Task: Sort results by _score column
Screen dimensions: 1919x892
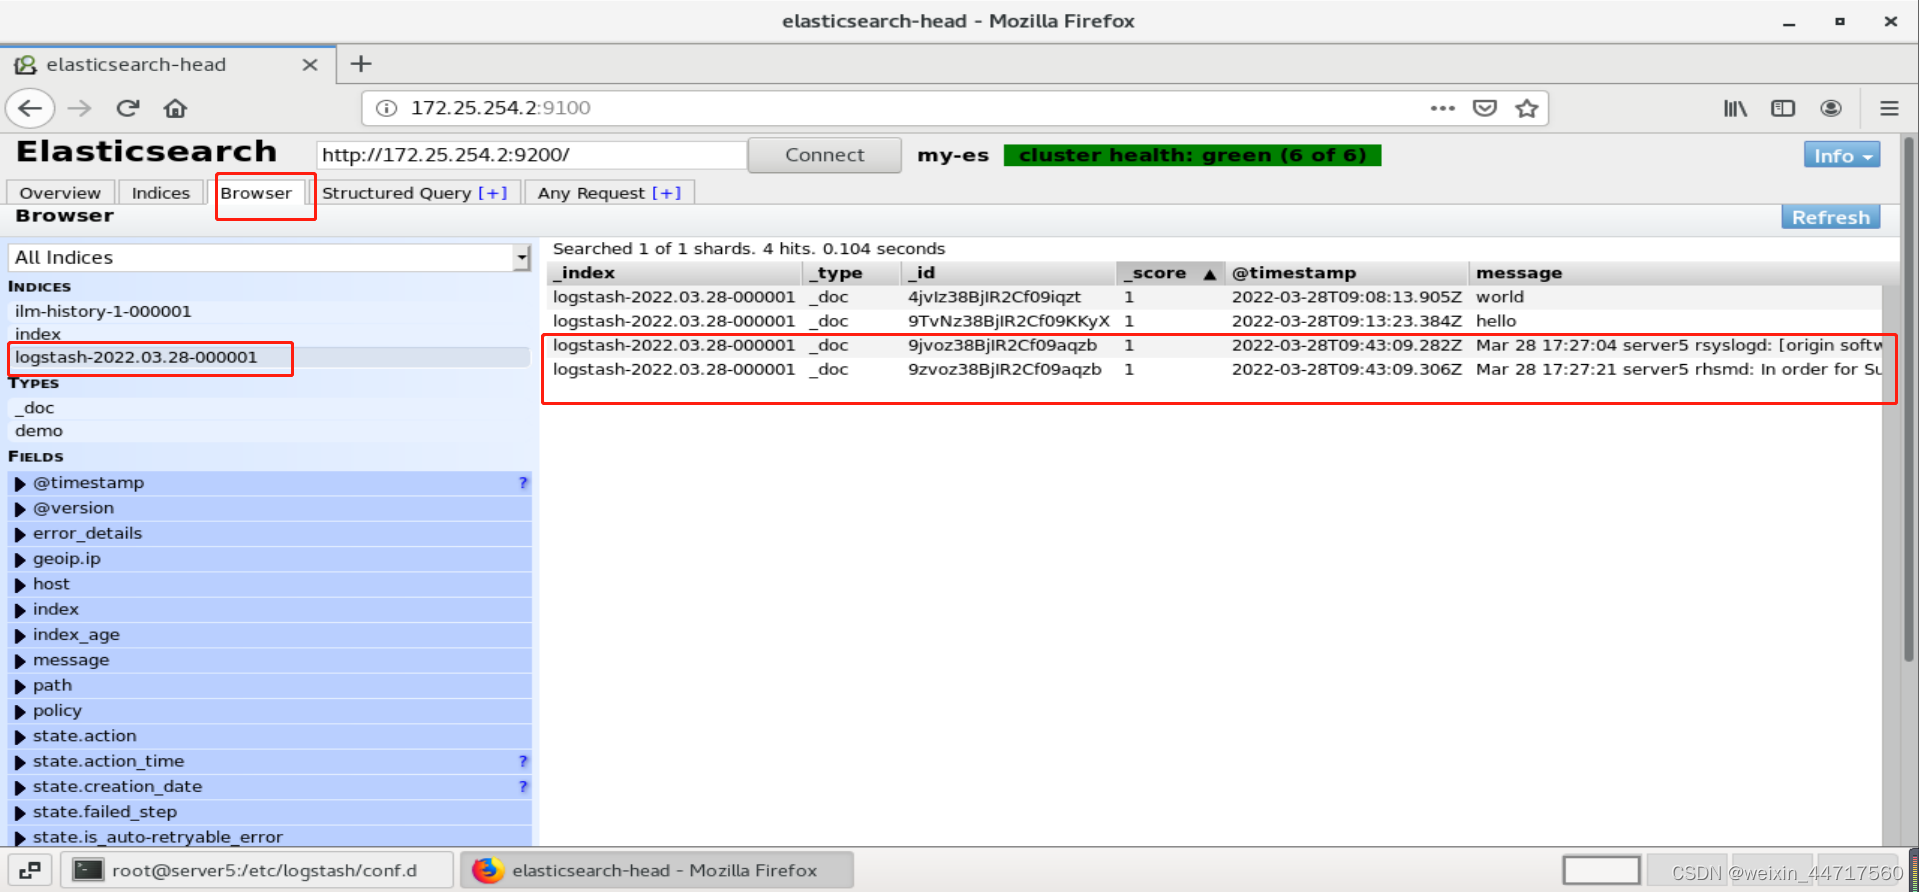Action: pyautogui.click(x=1169, y=273)
